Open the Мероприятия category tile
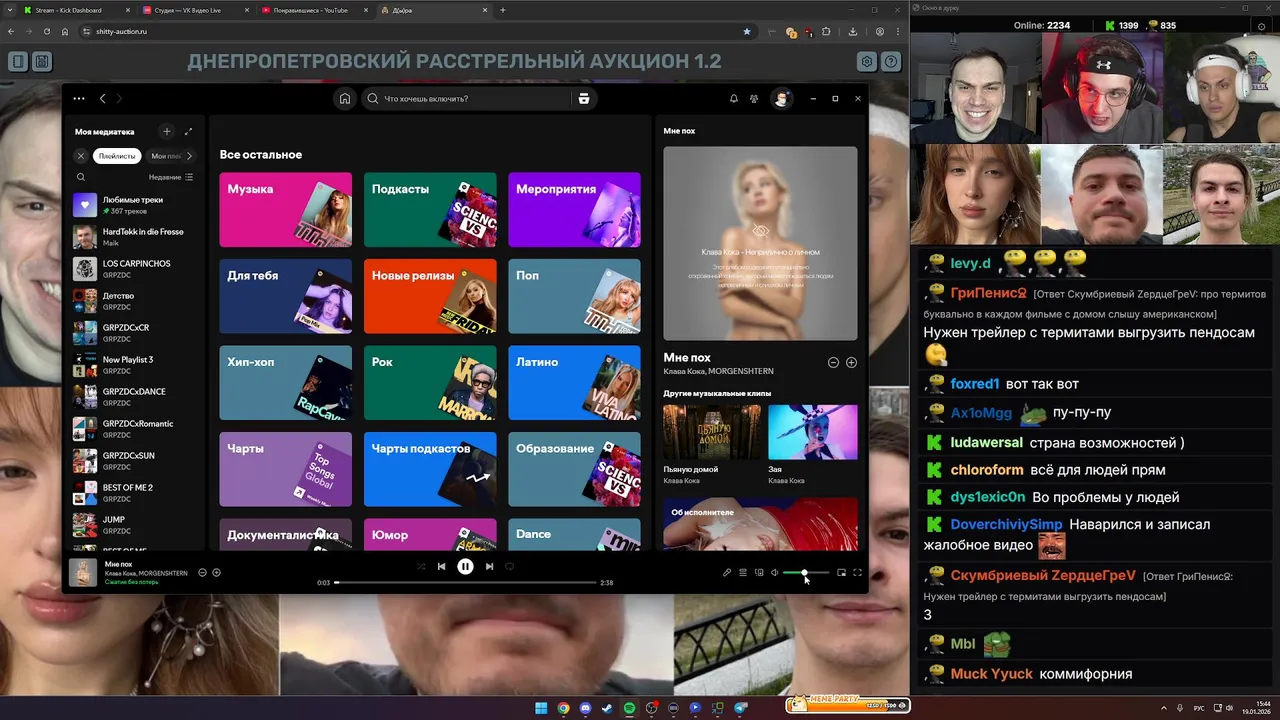This screenshot has height=720, width=1280. 574,210
